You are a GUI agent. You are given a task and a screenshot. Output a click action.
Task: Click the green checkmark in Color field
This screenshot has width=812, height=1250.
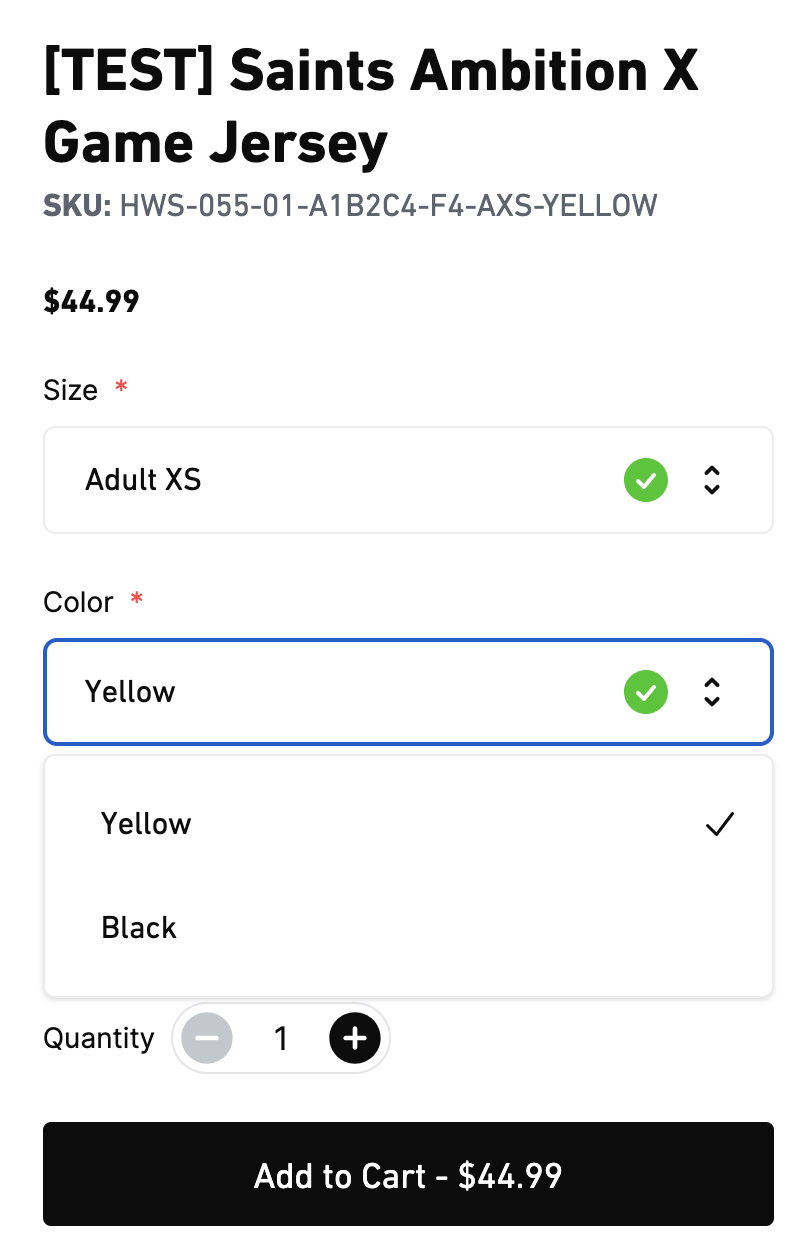point(646,692)
